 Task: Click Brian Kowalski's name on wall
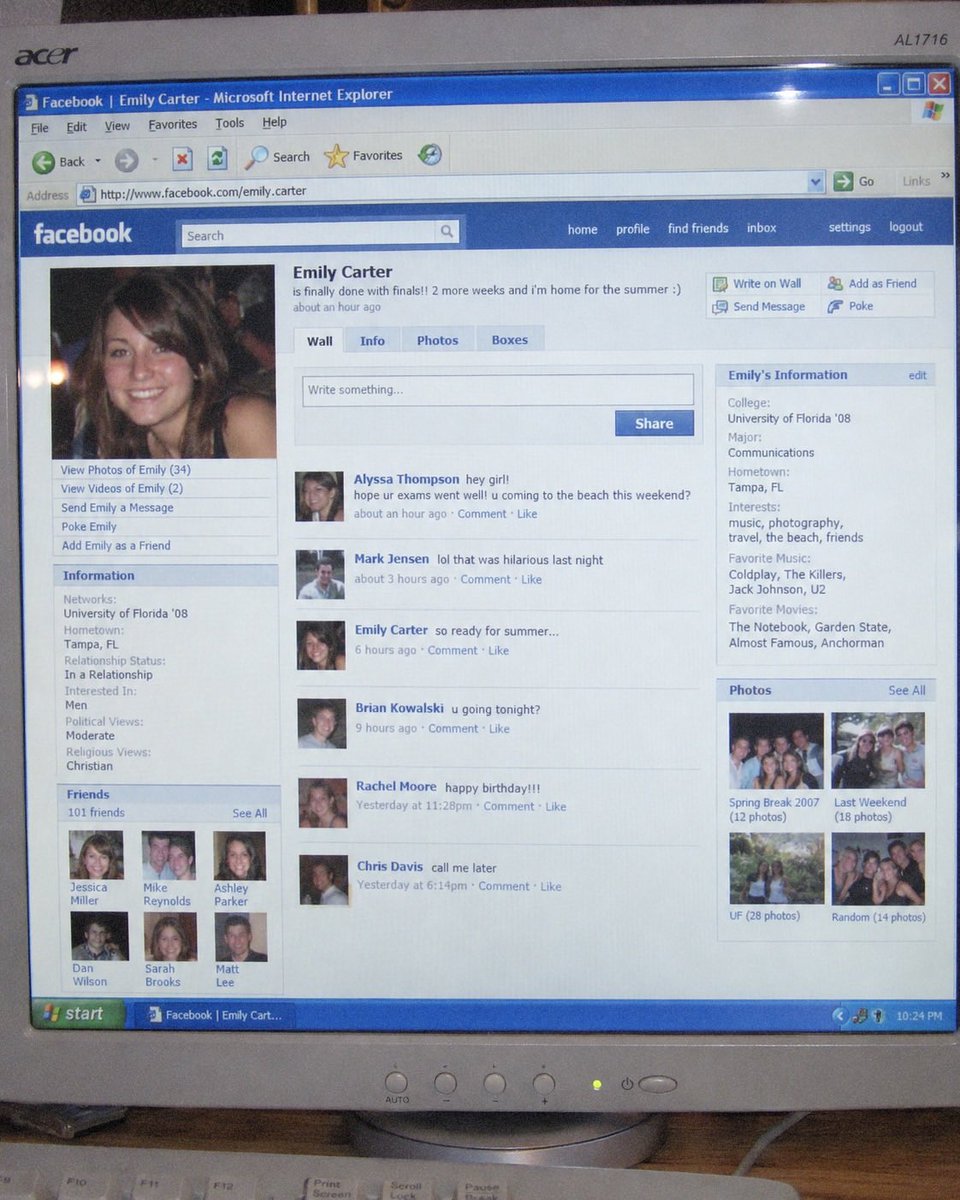point(399,708)
